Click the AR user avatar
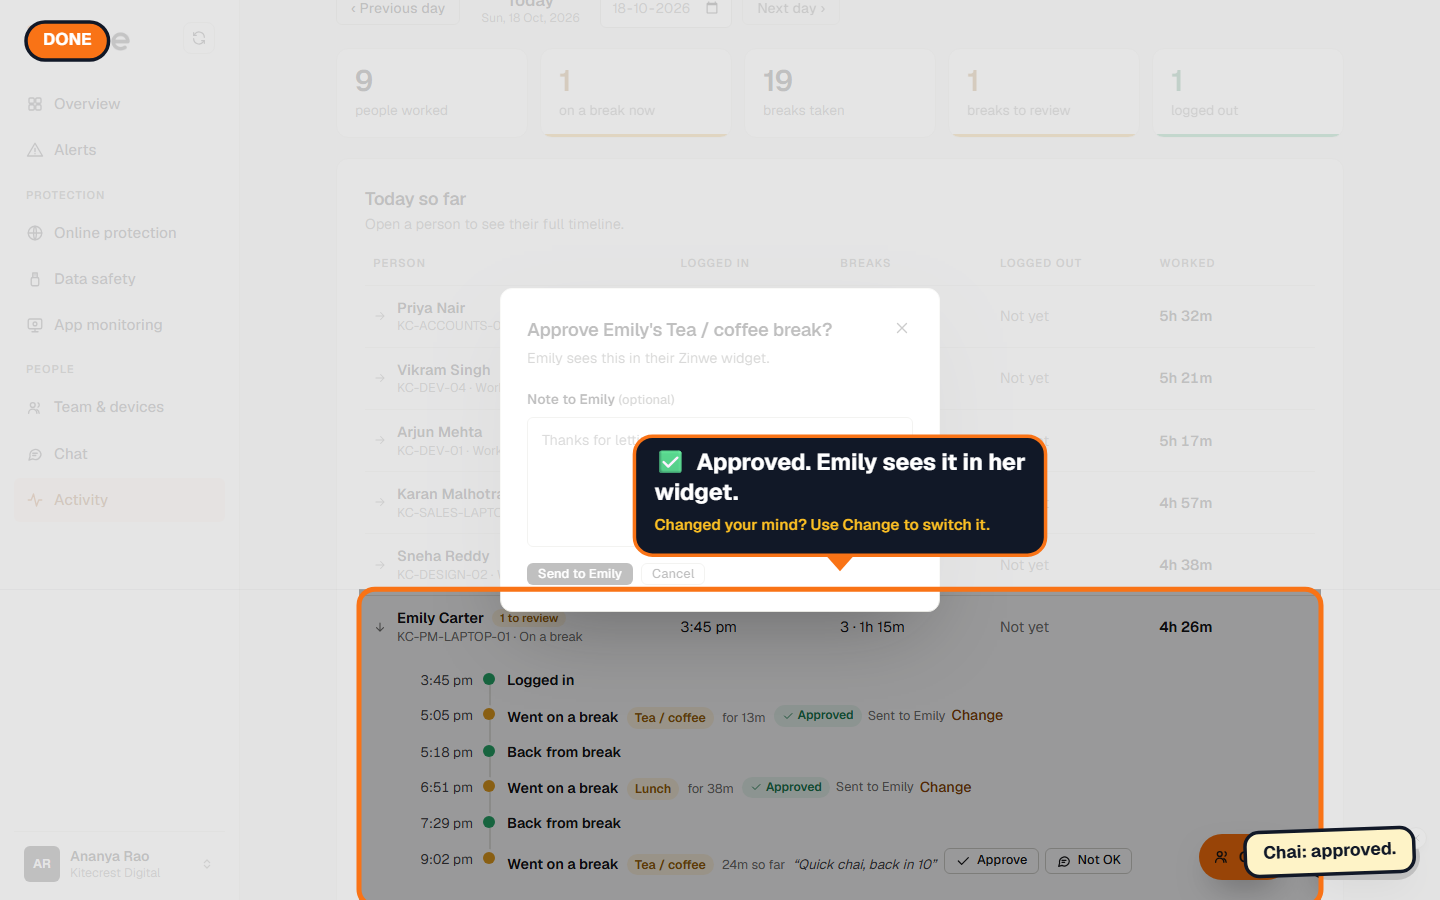This screenshot has width=1440, height=900. coord(42,864)
